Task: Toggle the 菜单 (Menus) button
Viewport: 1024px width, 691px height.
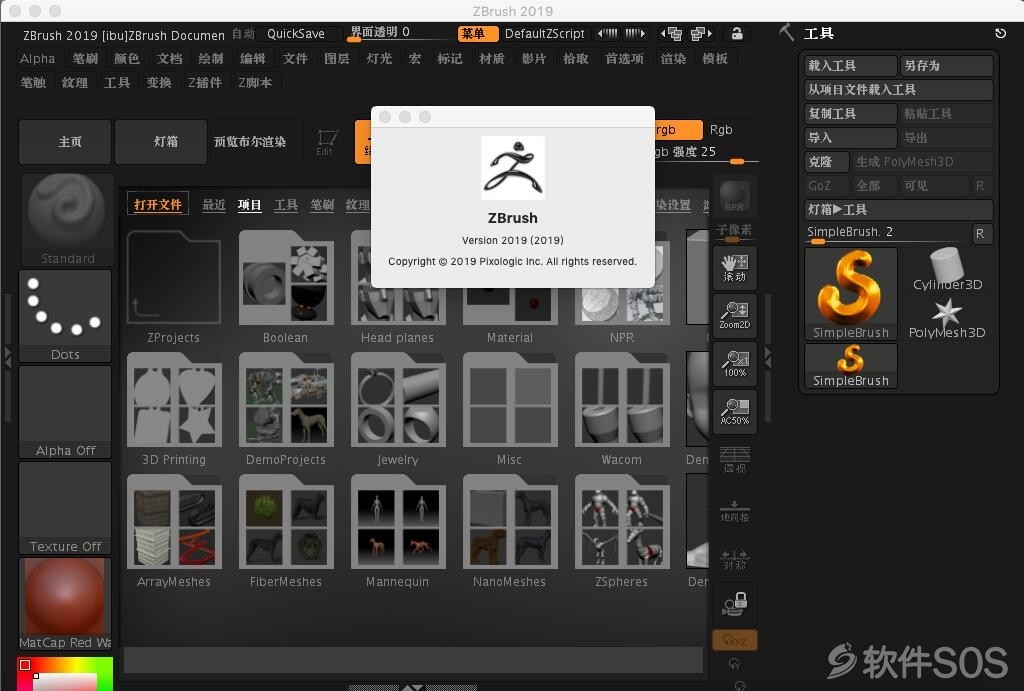Action: coord(477,33)
